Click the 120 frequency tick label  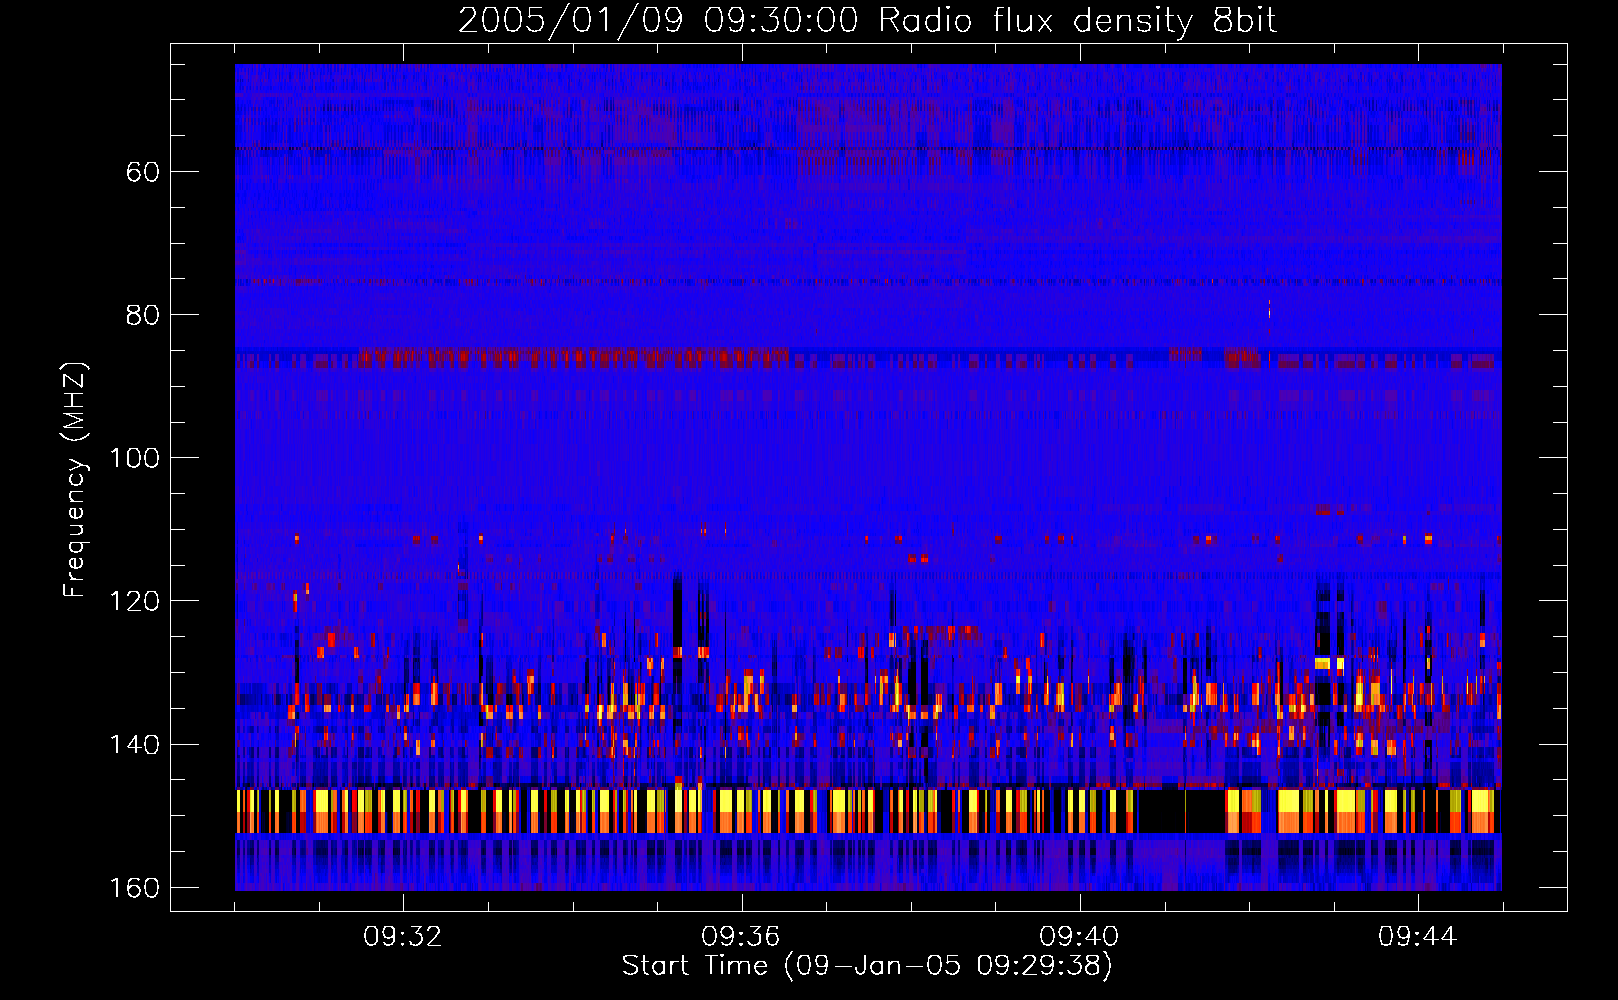tap(134, 601)
